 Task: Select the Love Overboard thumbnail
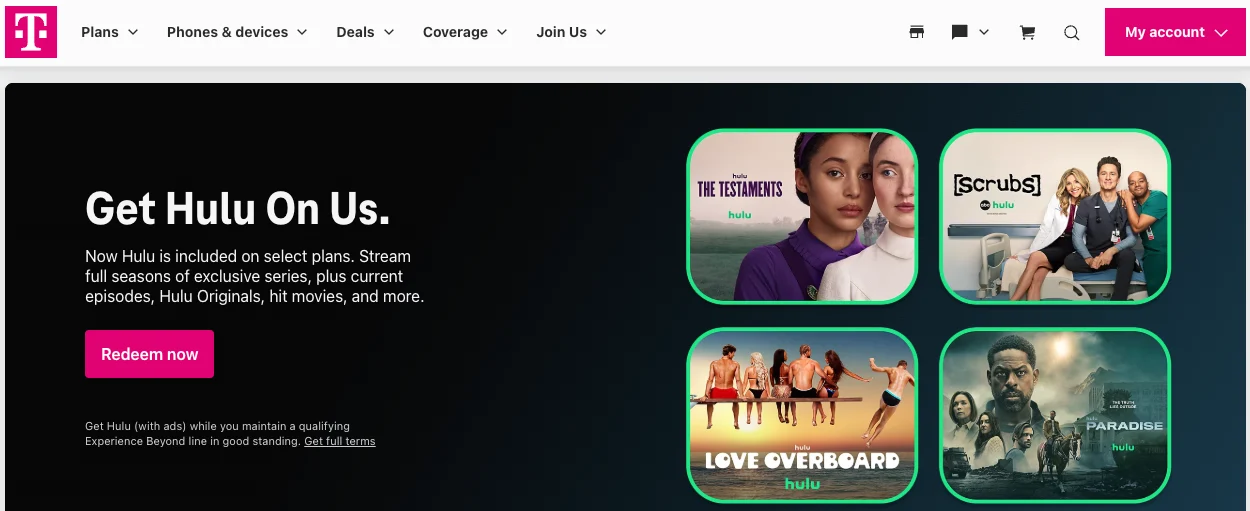[x=802, y=415]
